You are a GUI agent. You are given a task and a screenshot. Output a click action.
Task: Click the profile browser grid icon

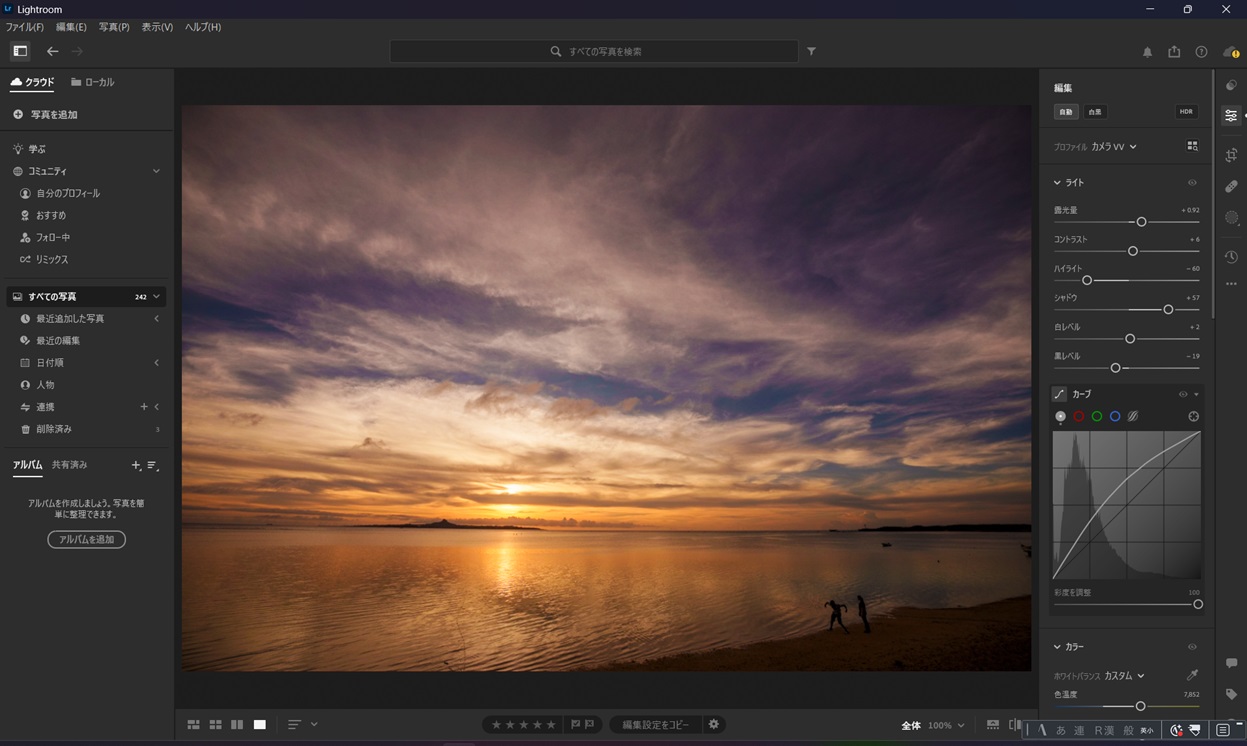click(x=1192, y=146)
